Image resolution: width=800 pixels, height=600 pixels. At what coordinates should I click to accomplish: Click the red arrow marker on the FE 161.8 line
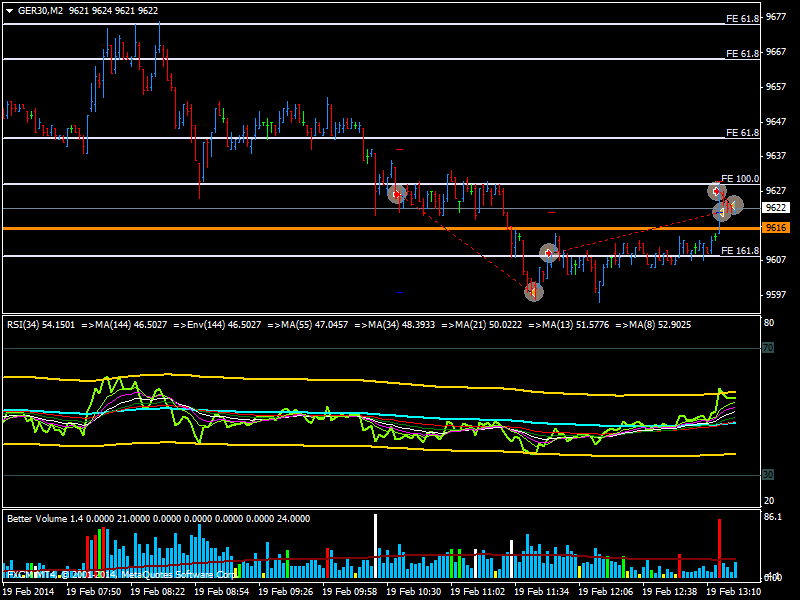tap(548, 253)
